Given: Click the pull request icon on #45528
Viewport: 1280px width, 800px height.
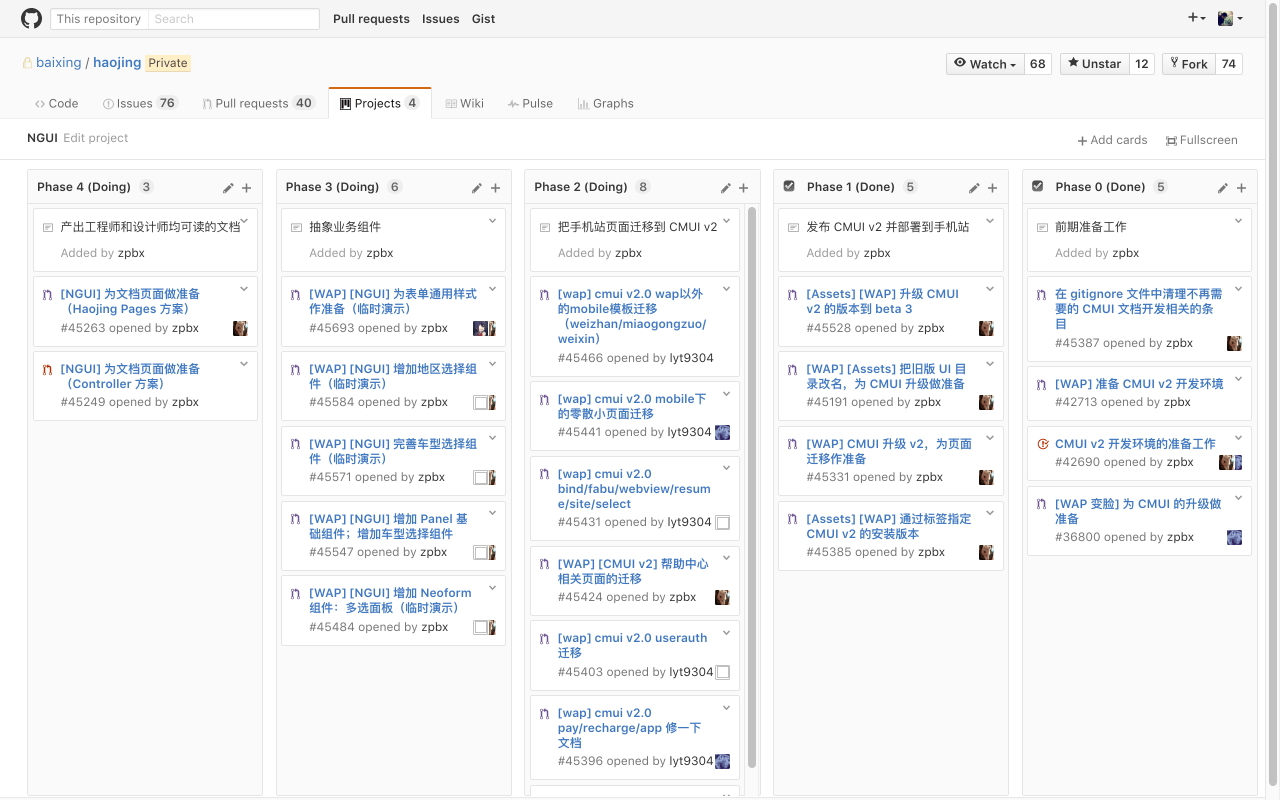Looking at the screenshot, I should point(792,295).
